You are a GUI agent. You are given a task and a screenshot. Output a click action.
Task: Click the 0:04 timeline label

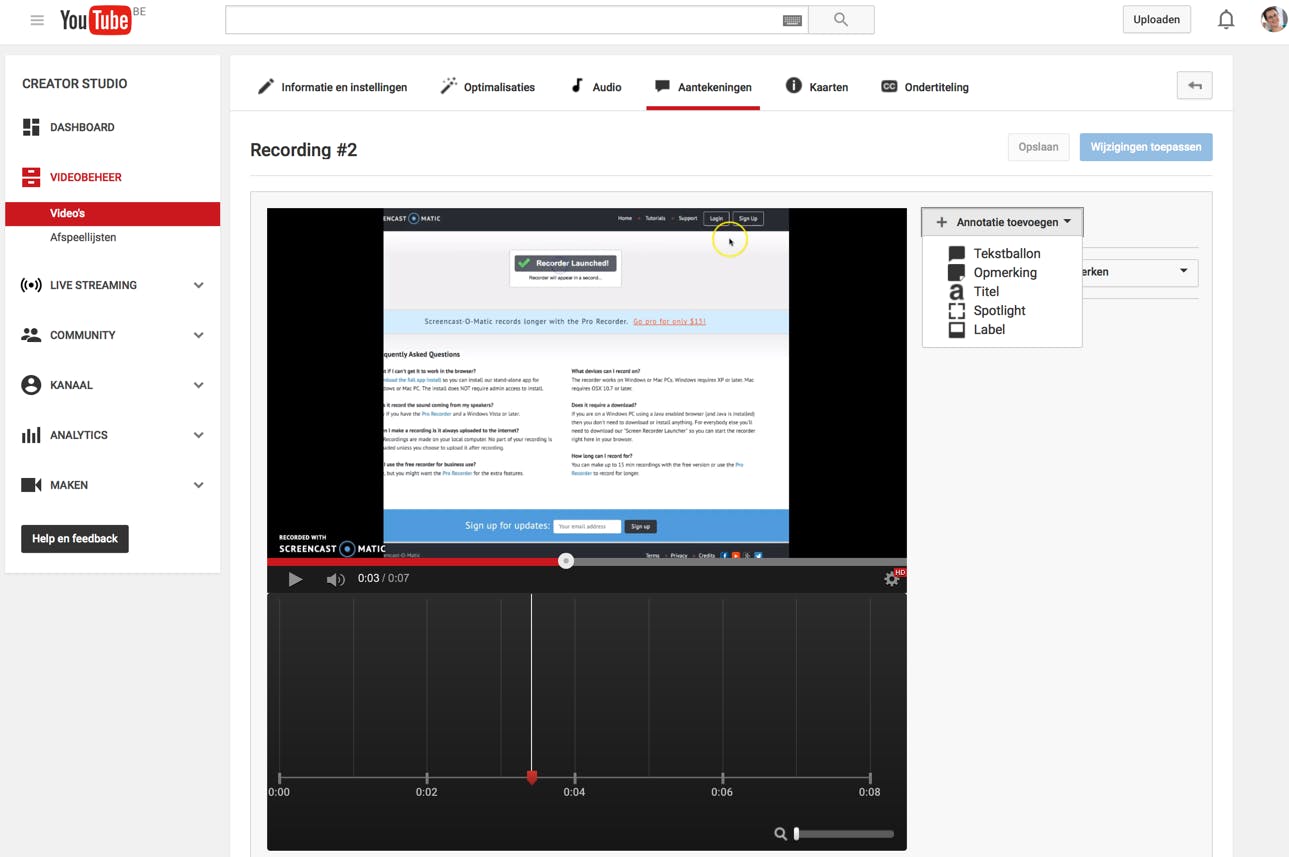(574, 792)
